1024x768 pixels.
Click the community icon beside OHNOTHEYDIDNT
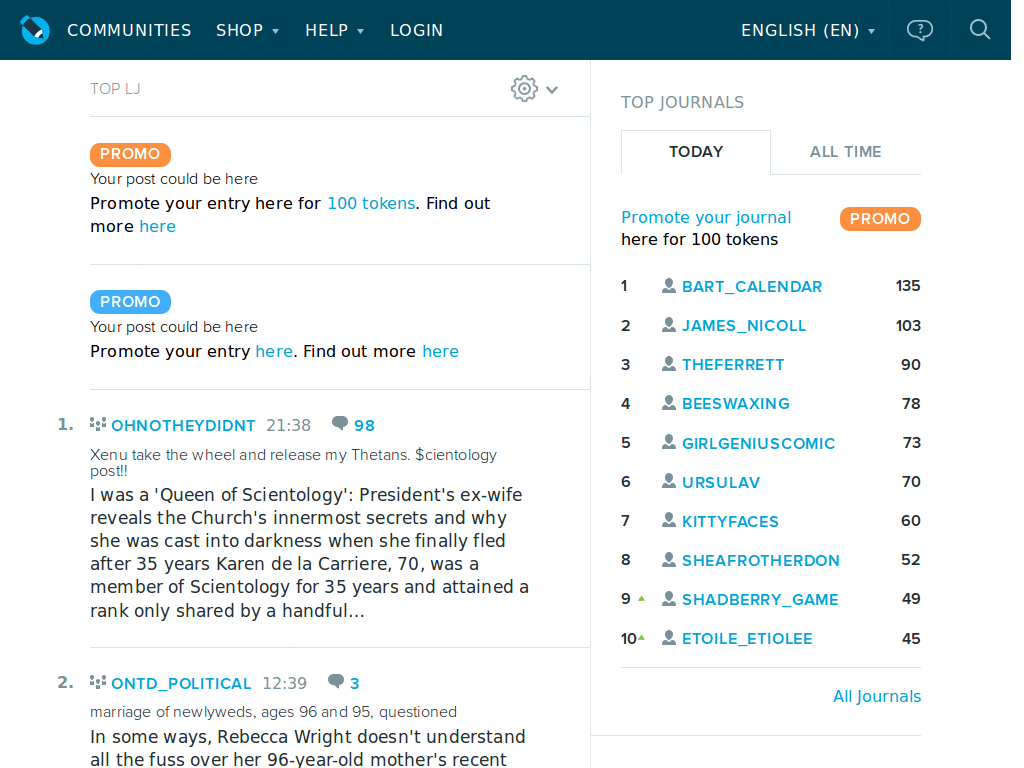click(x=97, y=424)
